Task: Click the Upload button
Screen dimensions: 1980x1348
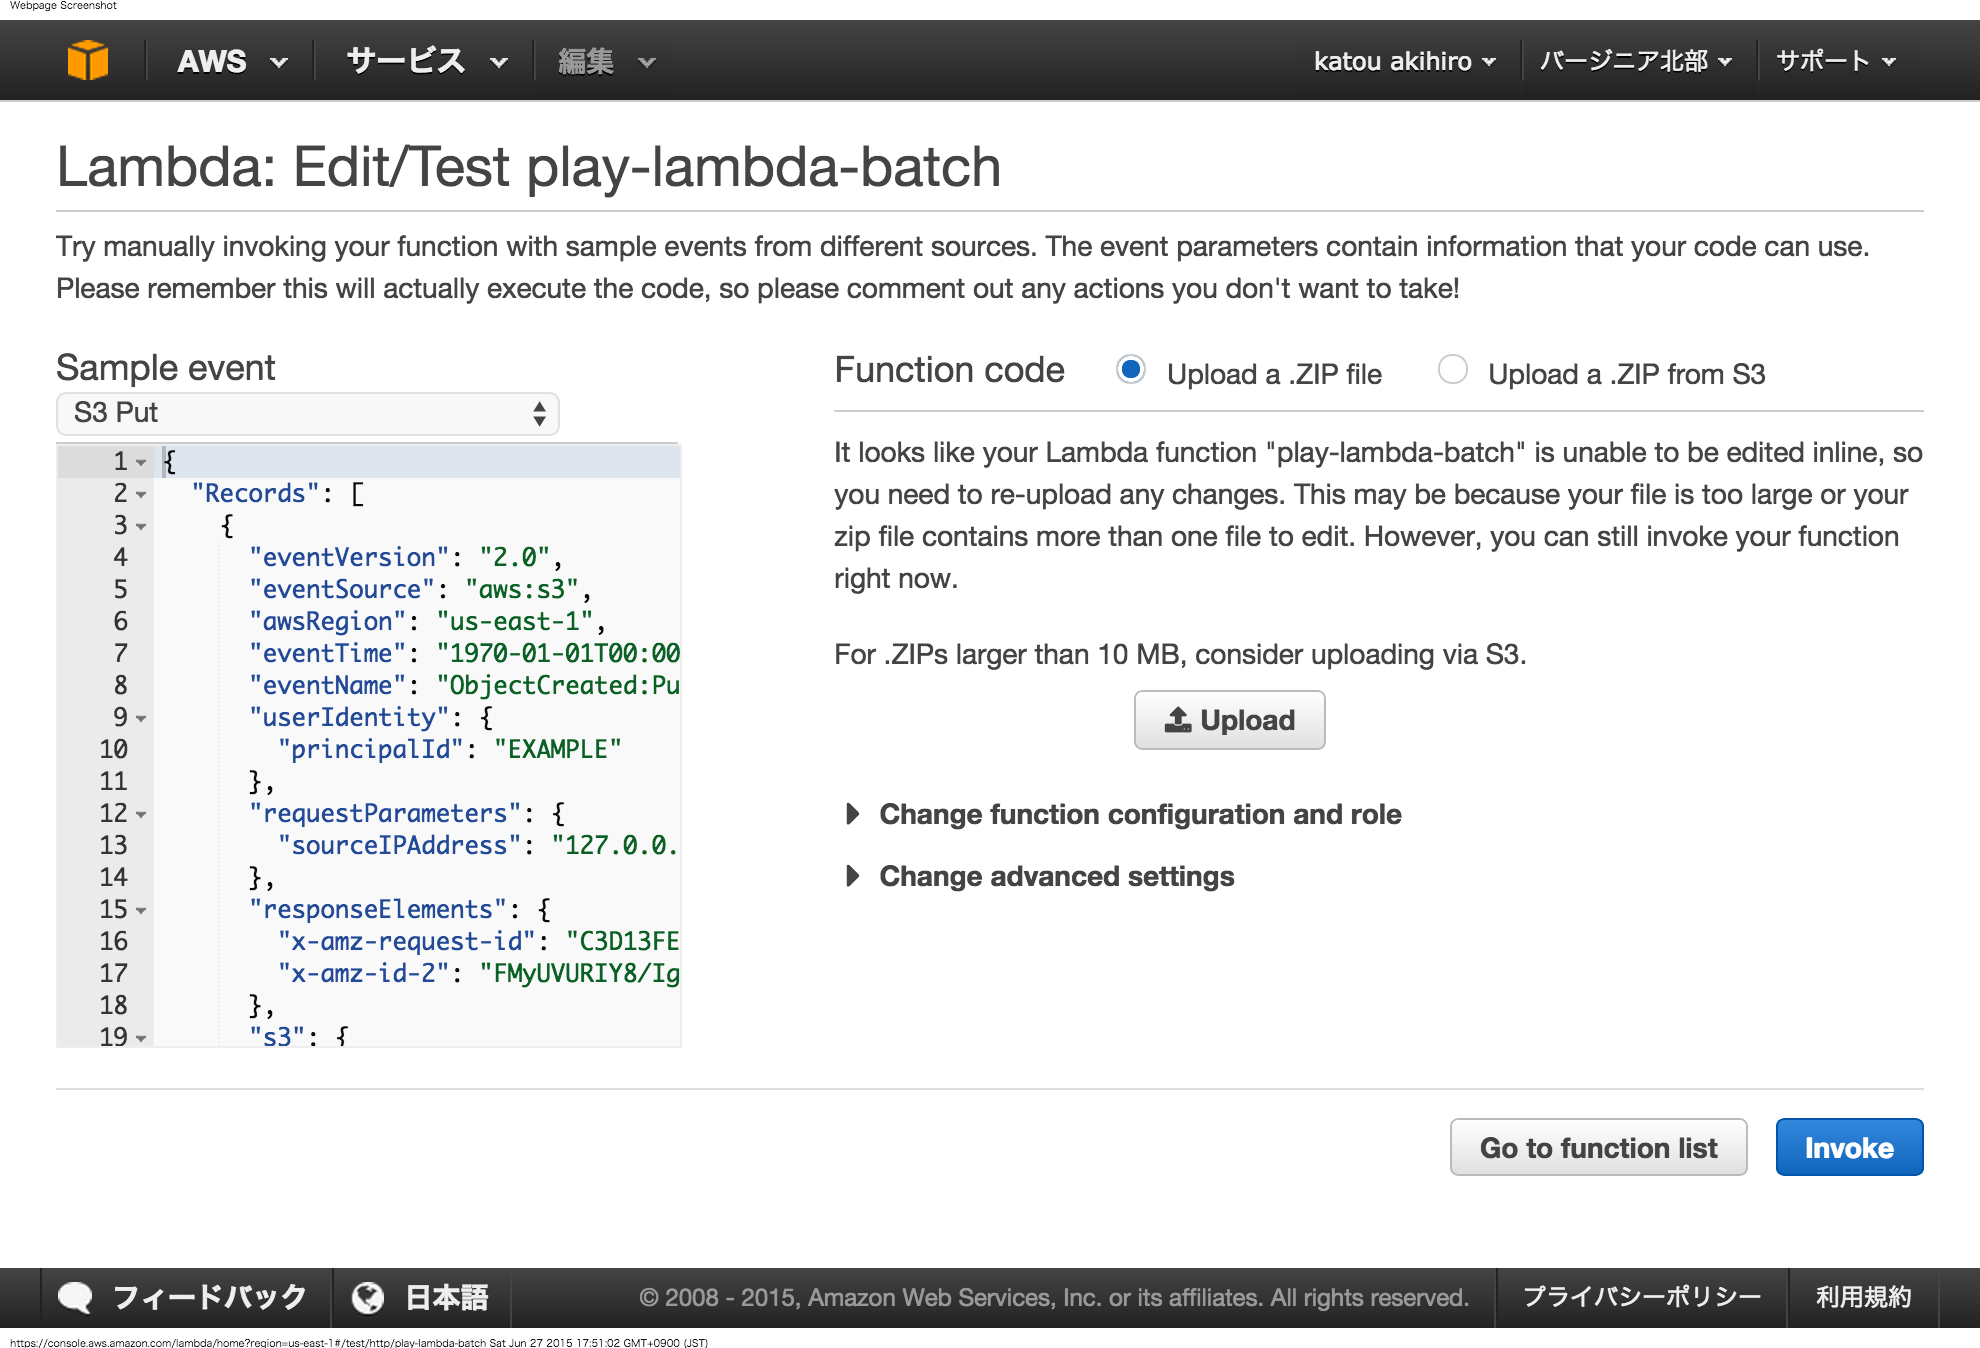Action: pyautogui.click(x=1229, y=720)
